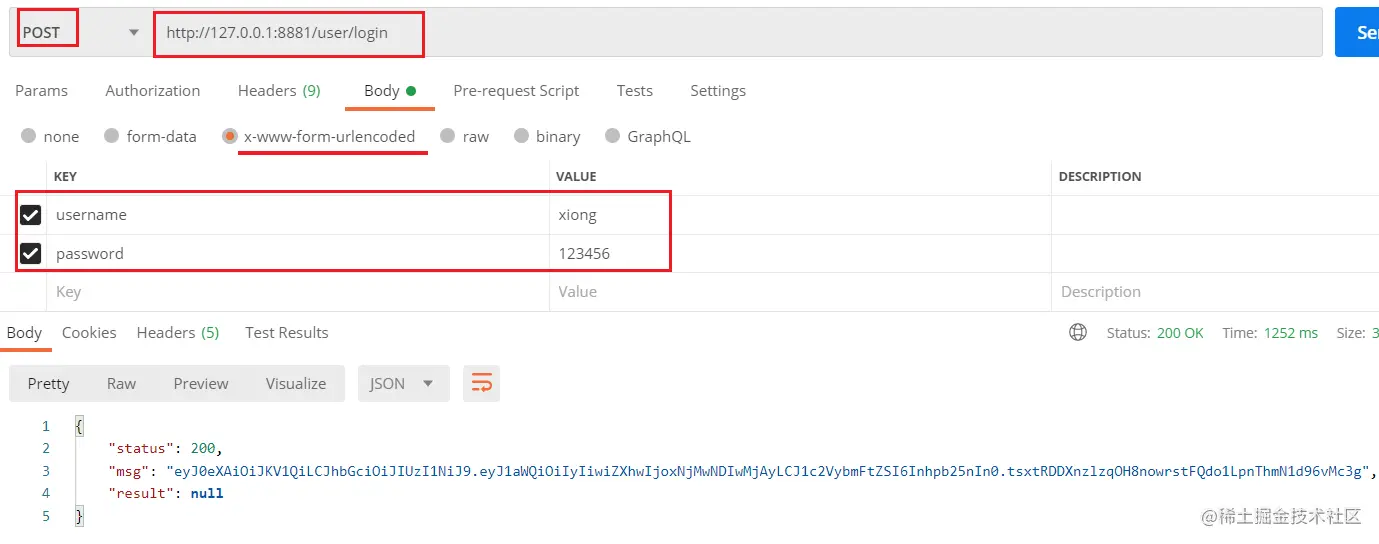The height and width of the screenshot is (544, 1379).
Task: Click the DESCRIPTION column header
Action: point(1100,176)
